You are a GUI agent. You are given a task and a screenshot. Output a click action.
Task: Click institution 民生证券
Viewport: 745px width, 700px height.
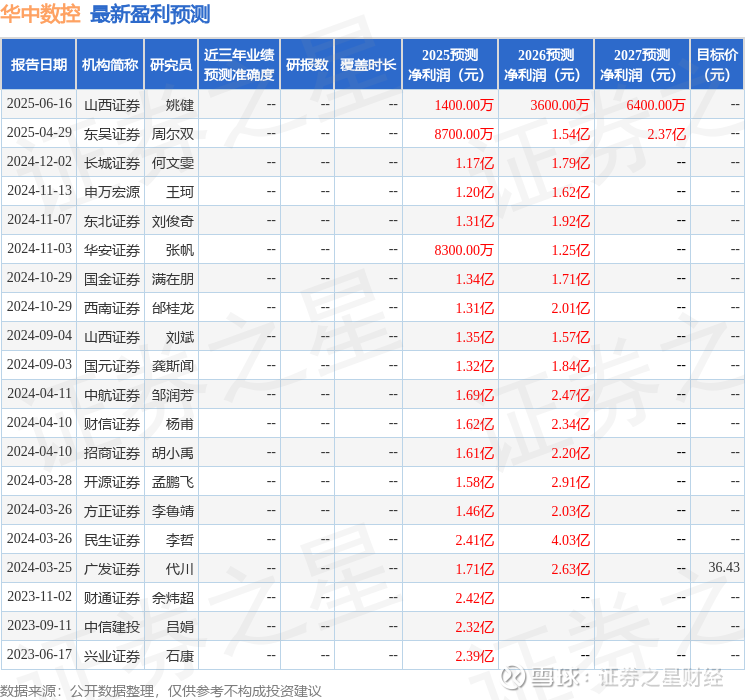click(112, 540)
